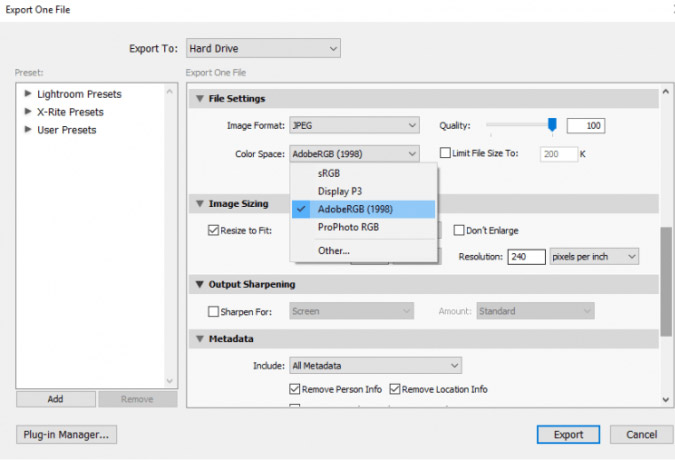This screenshot has width=675, height=460.
Task: Choose ProPhoto RGB color space
Action: click(348, 227)
